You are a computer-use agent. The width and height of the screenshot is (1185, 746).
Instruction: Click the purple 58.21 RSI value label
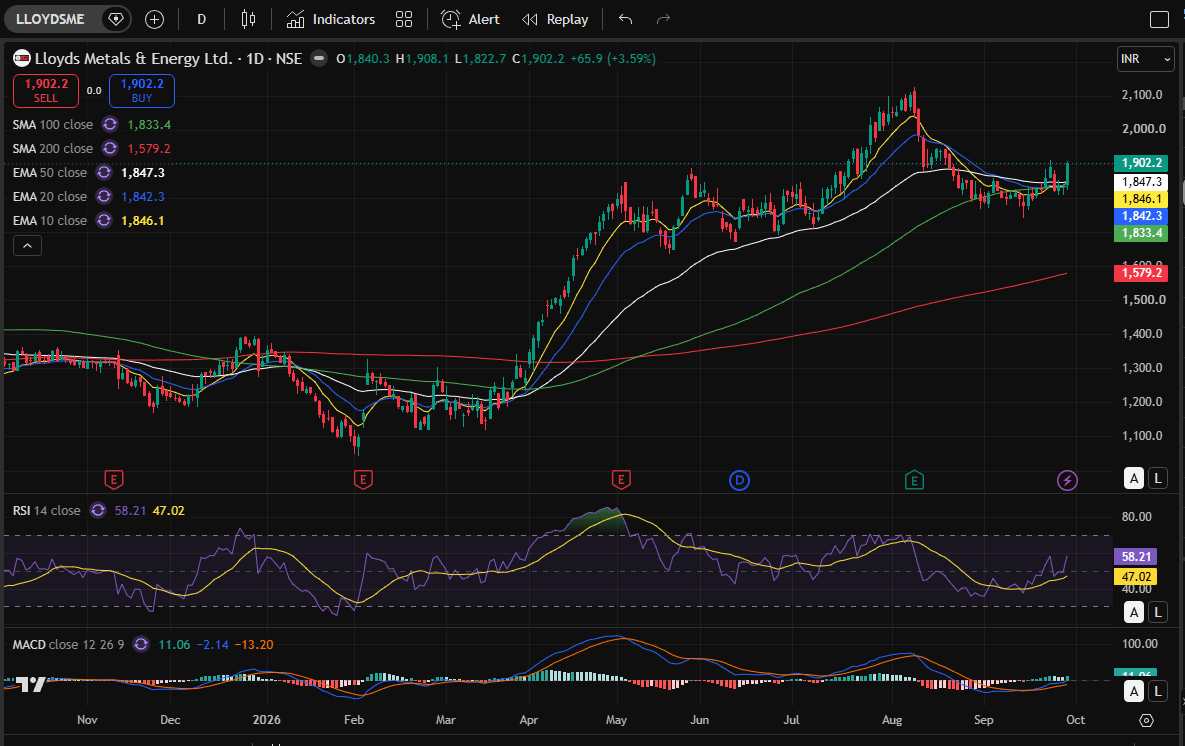pyautogui.click(x=1136, y=556)
